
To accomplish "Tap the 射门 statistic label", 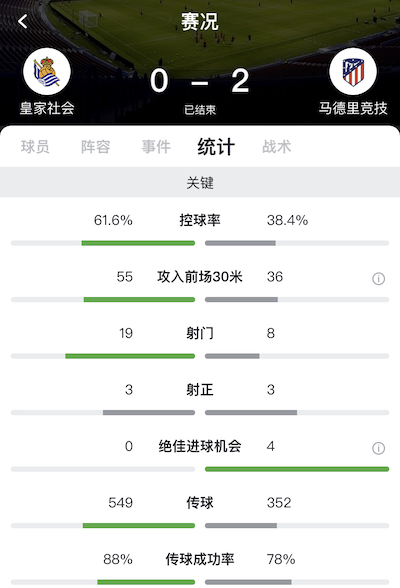I will tap(200, 333).
